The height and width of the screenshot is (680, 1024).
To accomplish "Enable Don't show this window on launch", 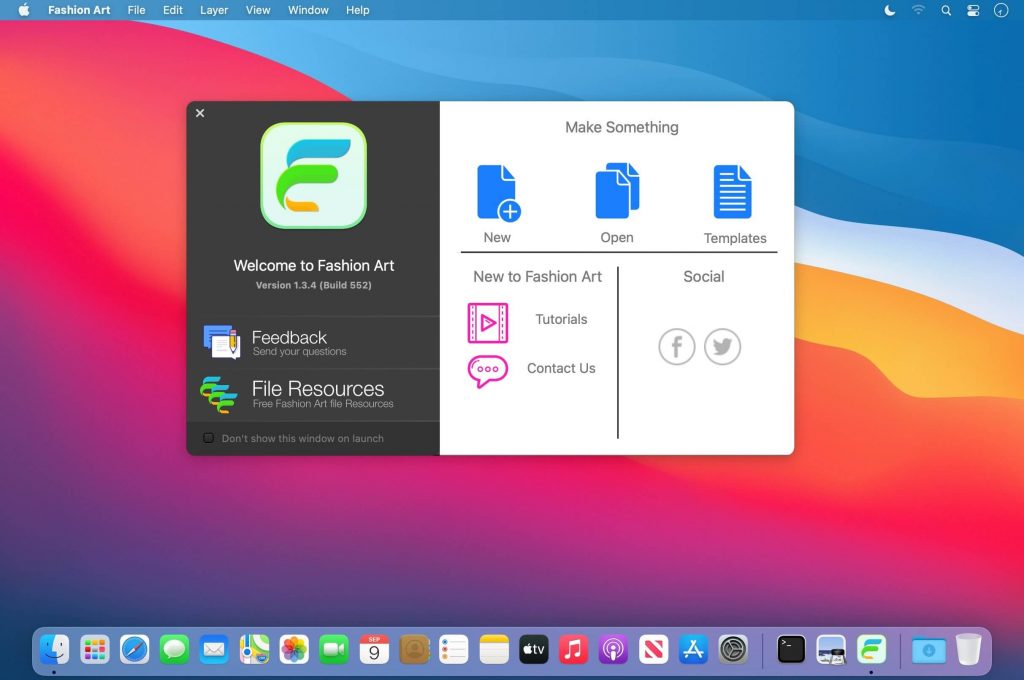I will click(208, 438).
